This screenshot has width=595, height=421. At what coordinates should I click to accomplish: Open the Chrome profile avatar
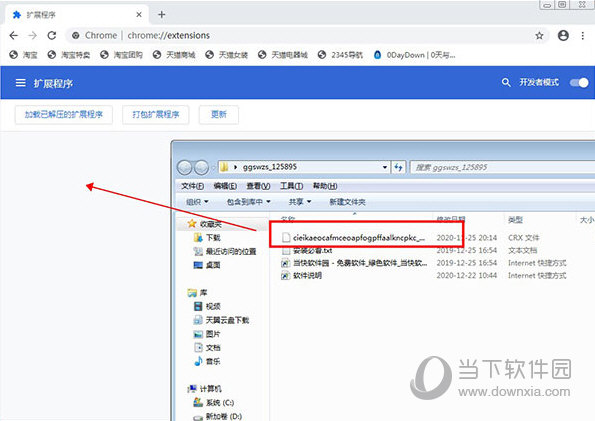(x=563, y=35)
